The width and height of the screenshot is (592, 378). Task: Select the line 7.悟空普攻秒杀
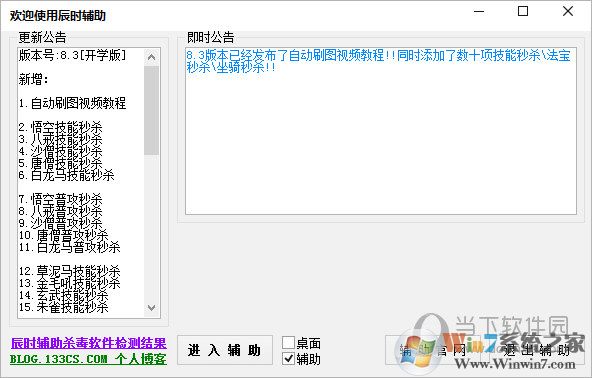60,199
